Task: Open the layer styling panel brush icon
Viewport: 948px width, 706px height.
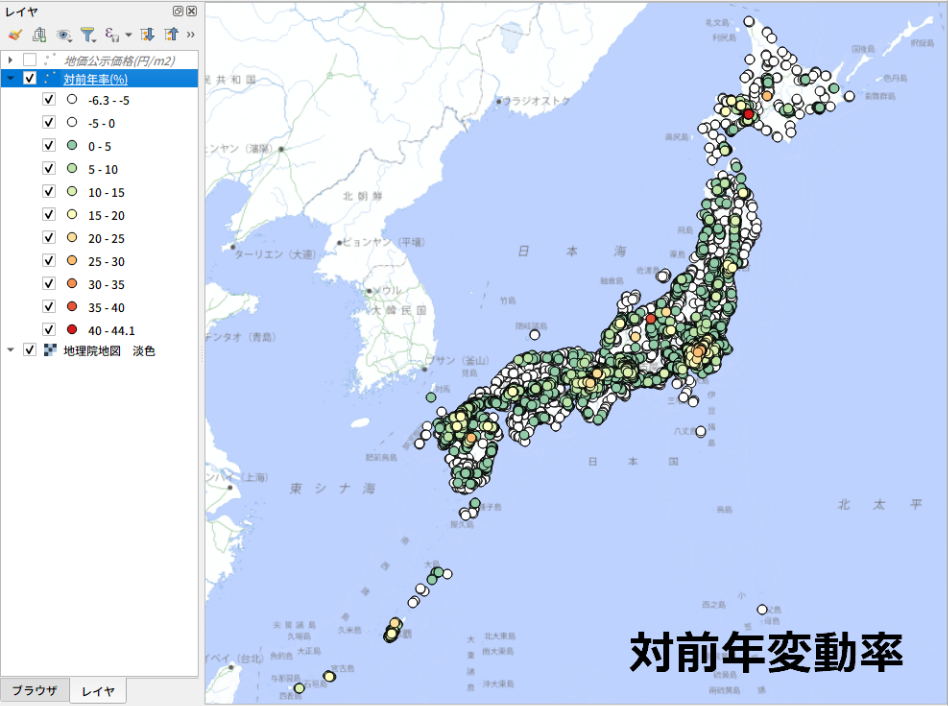Action: coord(14,35)
